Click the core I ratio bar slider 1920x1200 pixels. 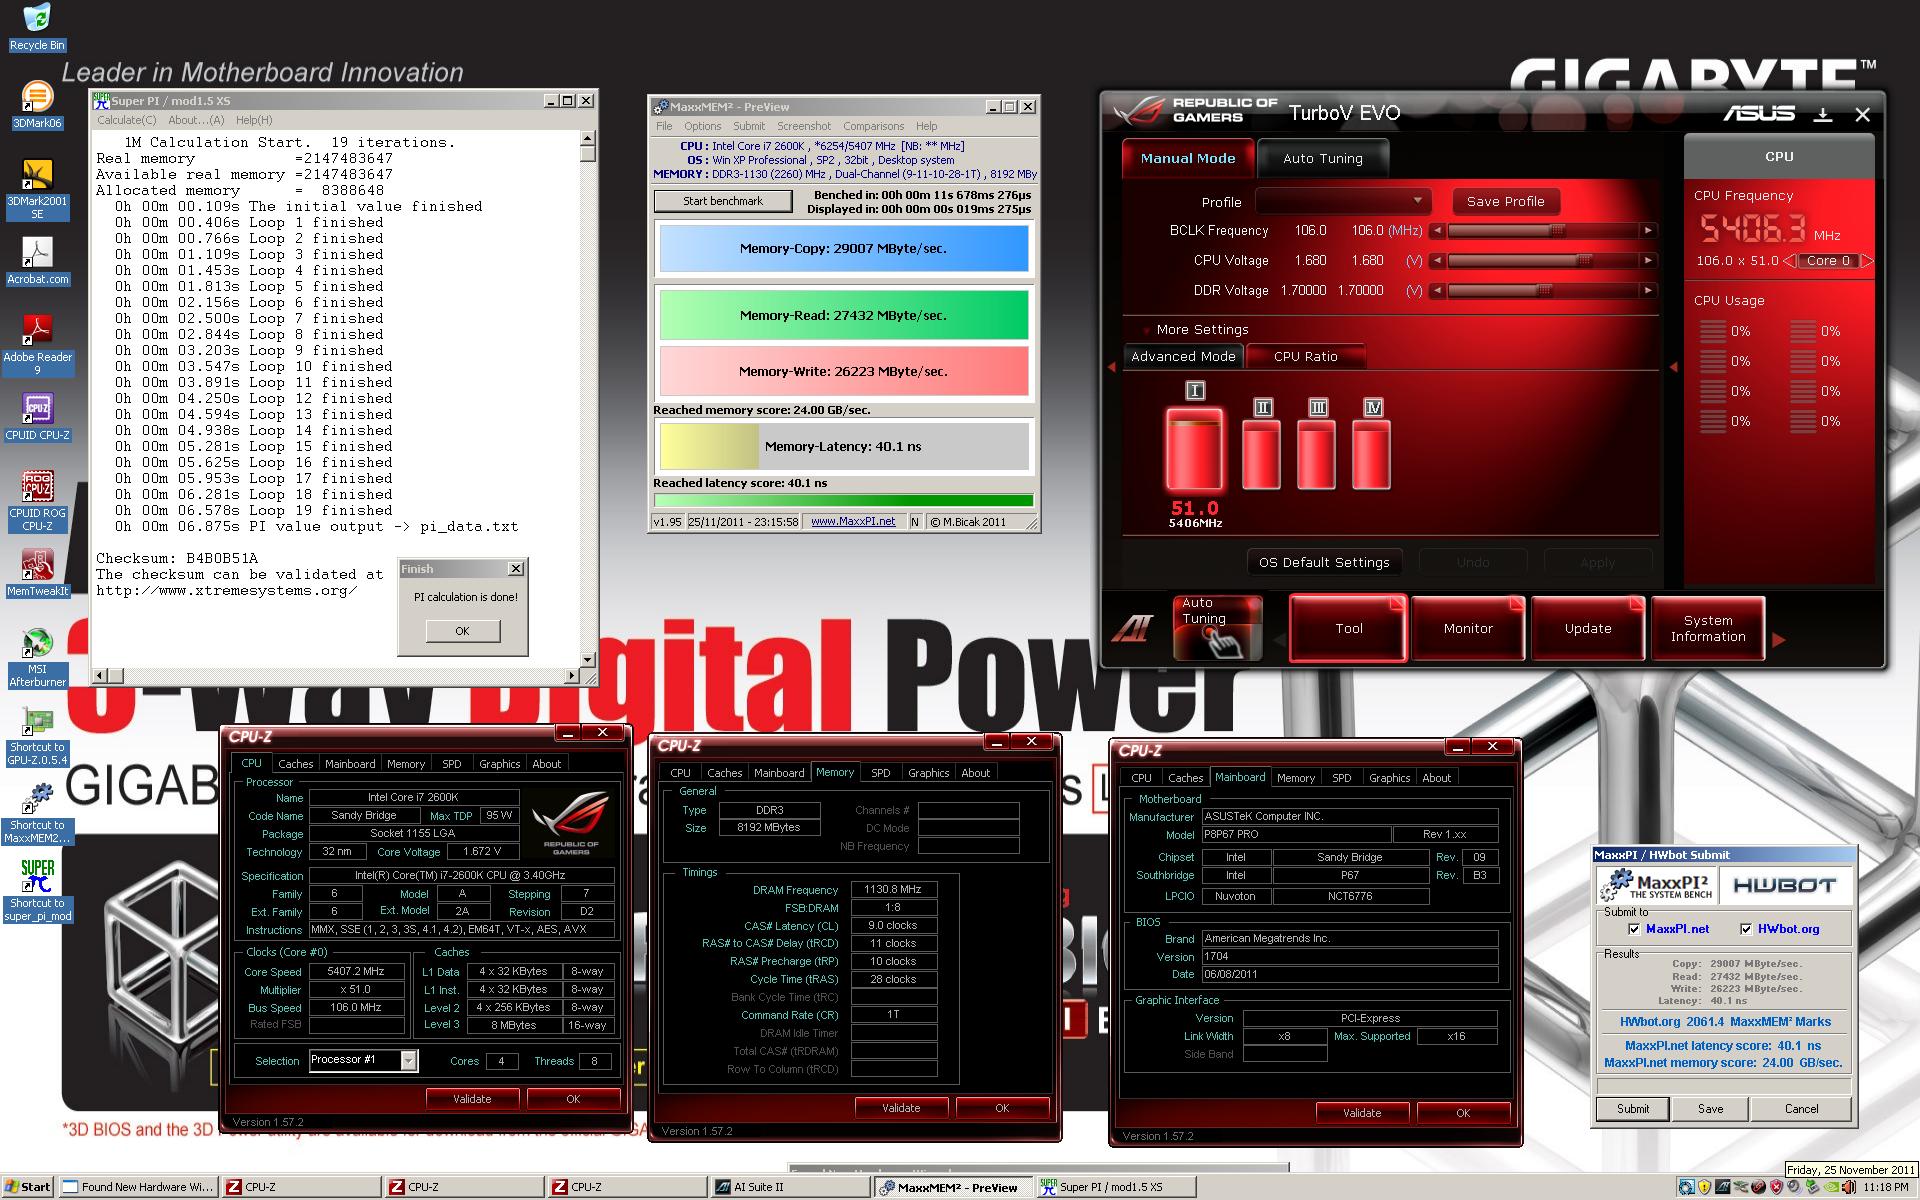1194,449
